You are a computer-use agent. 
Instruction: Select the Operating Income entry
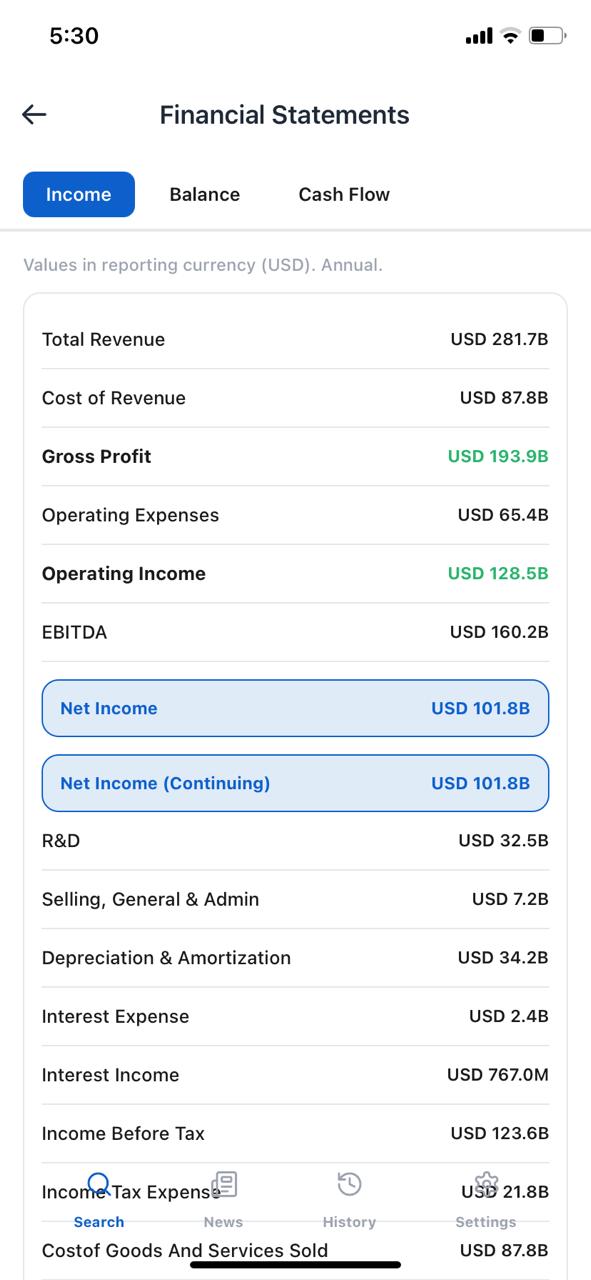295,573
